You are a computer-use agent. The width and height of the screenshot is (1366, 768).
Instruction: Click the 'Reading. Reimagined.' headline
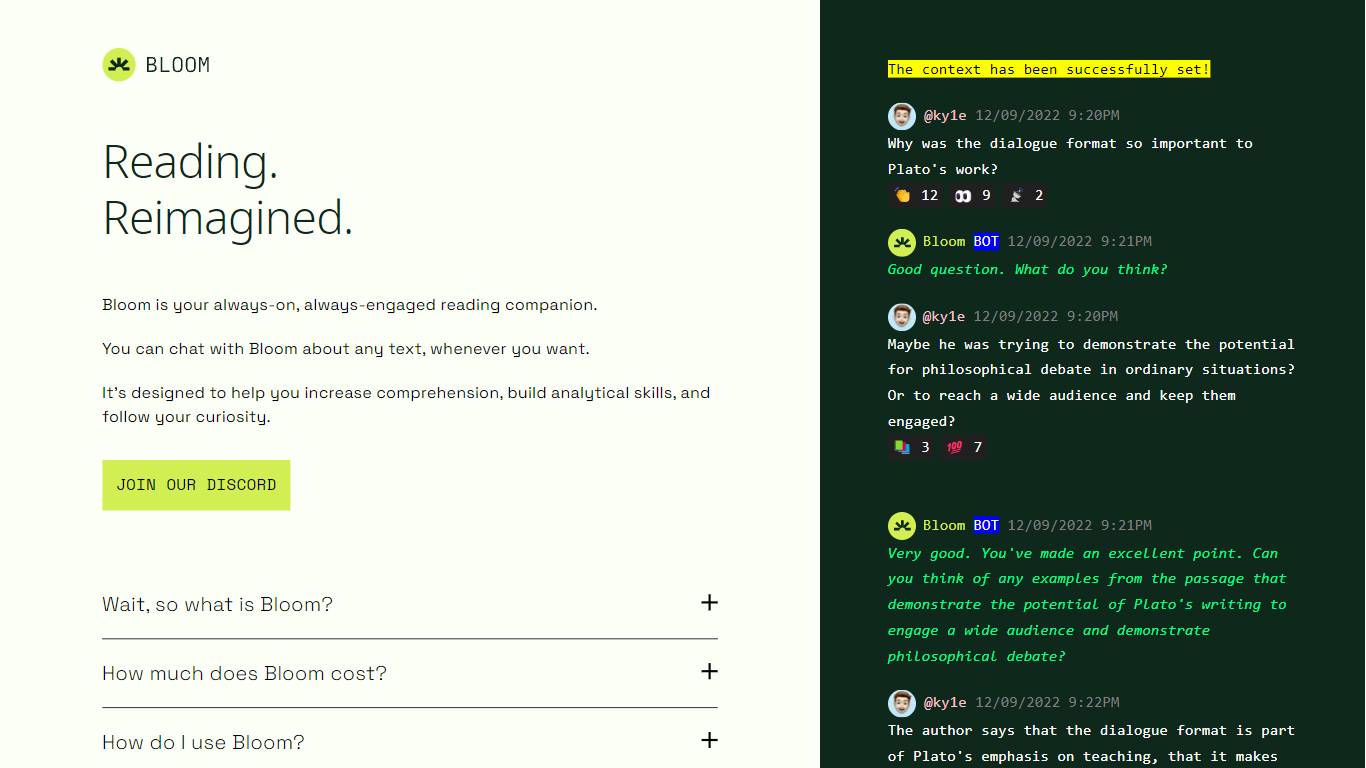(228, 190)
